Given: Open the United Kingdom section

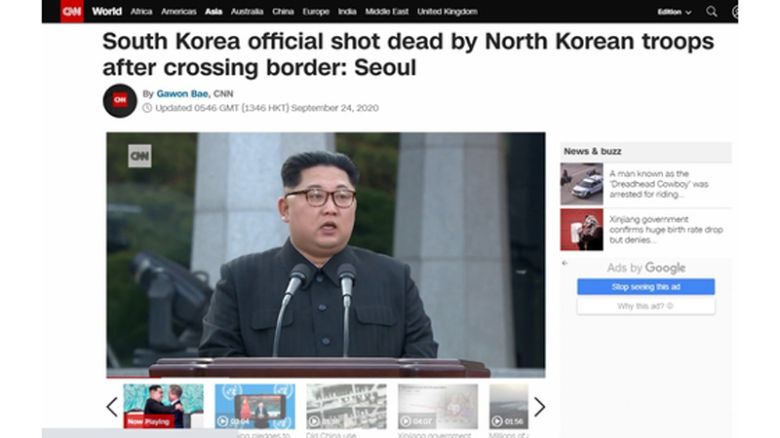Looking at the screenshot, I should click(x=447, y=11).
